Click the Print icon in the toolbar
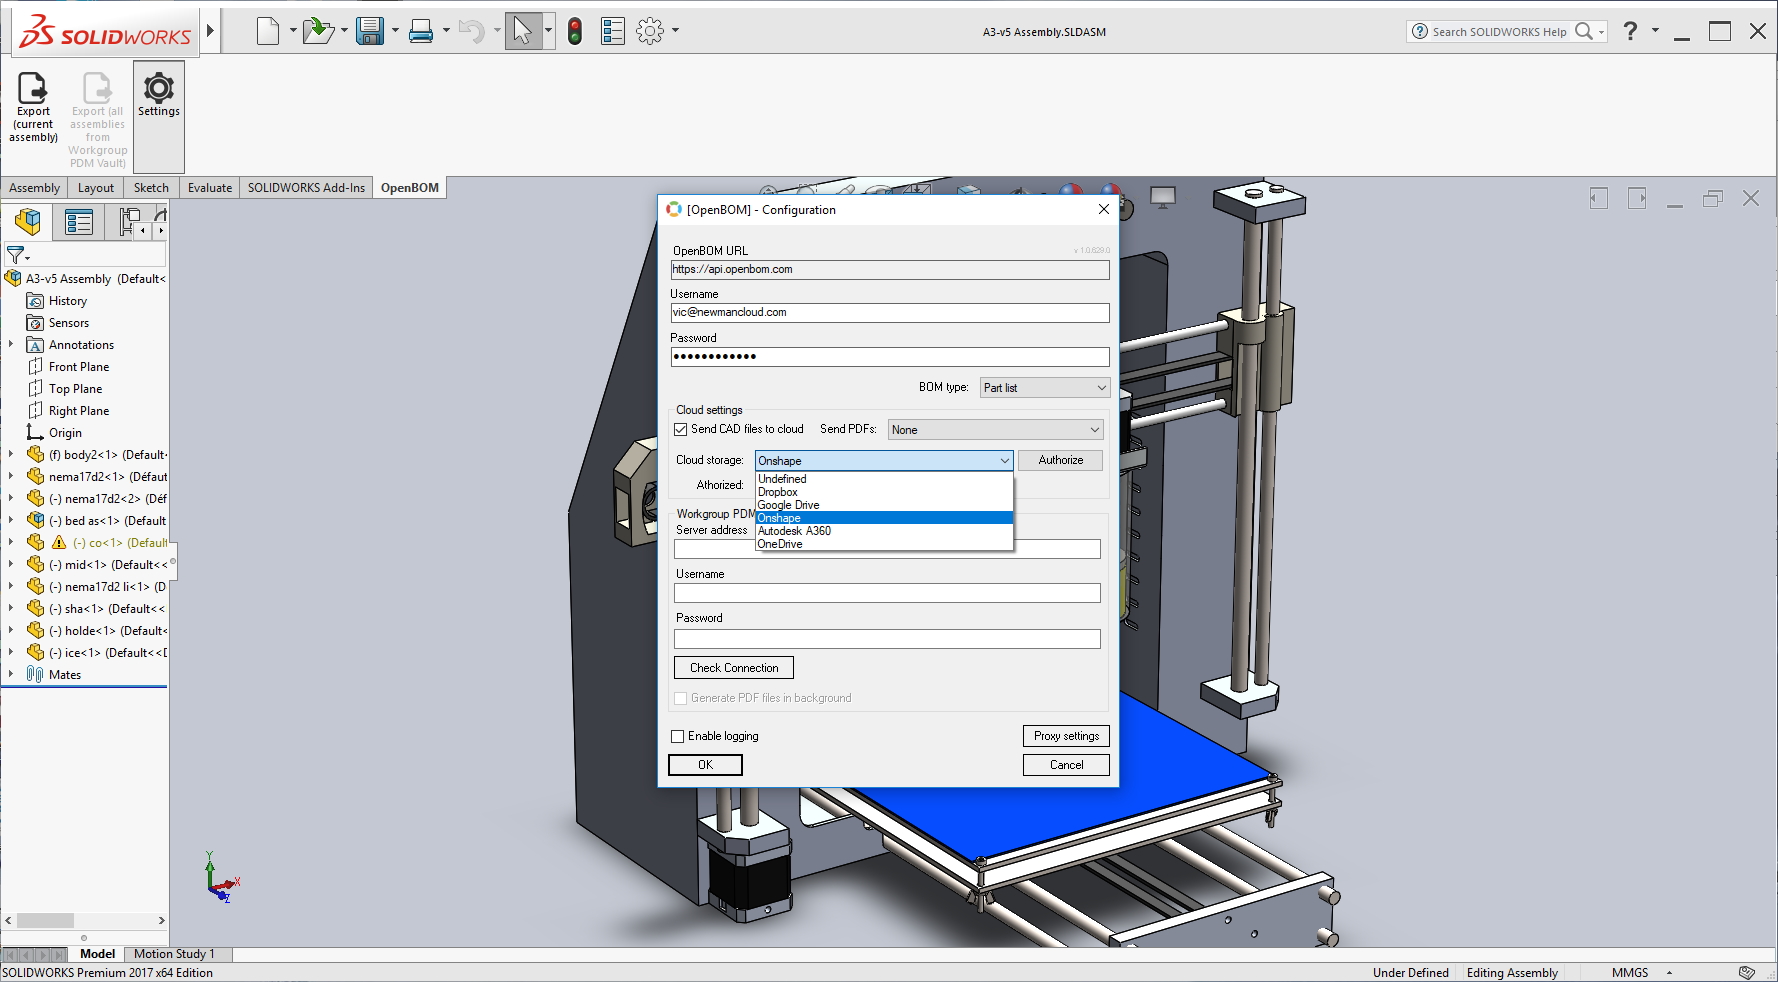The width and height of the screenshot is (1778, 982). pos(420,30)
